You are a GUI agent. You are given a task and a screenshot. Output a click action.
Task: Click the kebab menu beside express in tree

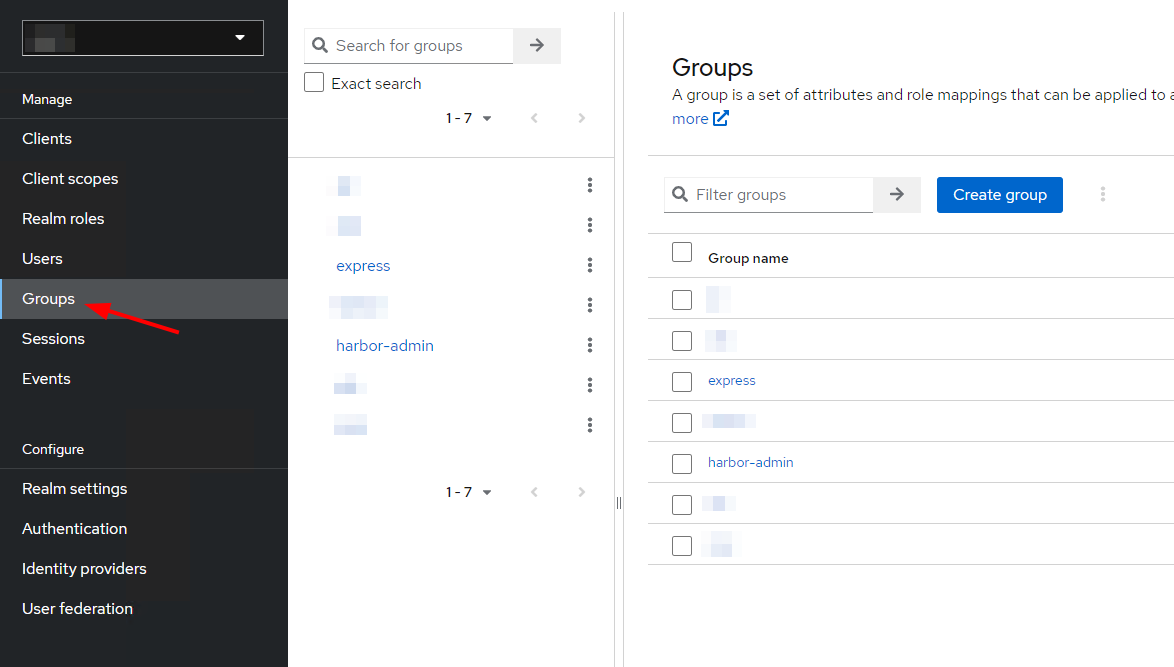(590, 265)
